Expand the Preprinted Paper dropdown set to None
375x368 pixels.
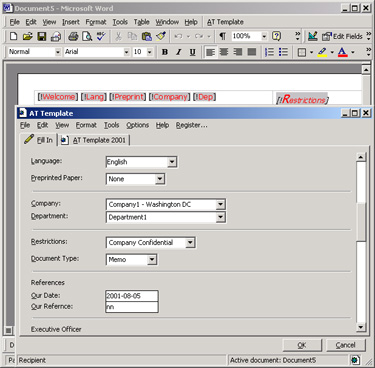click(x=160, y=179)
